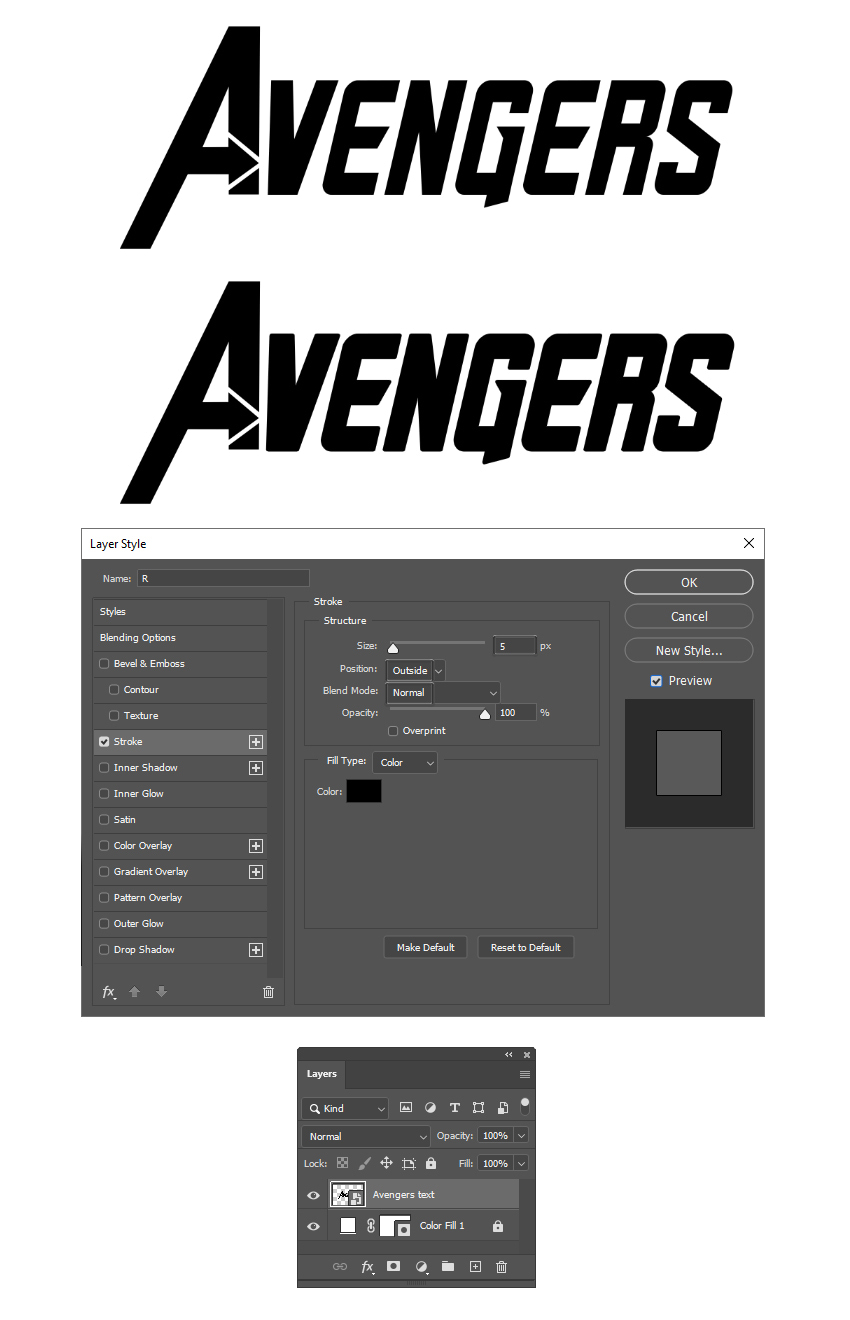
Task: Click the Make Default button
Action: coord(425,947)
